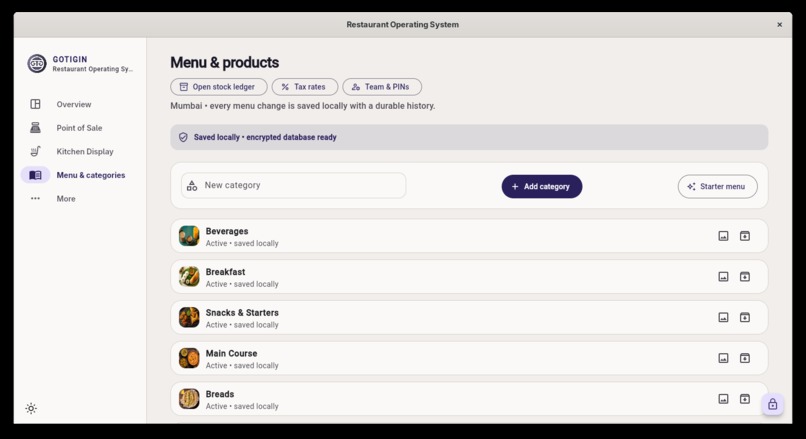The width and height of the screenshot is (806, 439).
Task: Toggle light/dark theme sun icon
Action: 31,409
